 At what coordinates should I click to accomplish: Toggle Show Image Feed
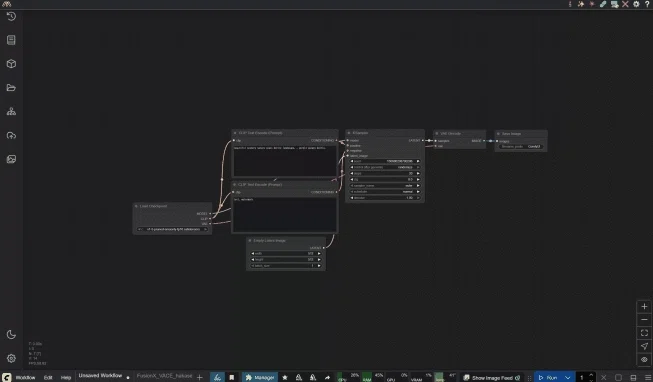(491, 377)
